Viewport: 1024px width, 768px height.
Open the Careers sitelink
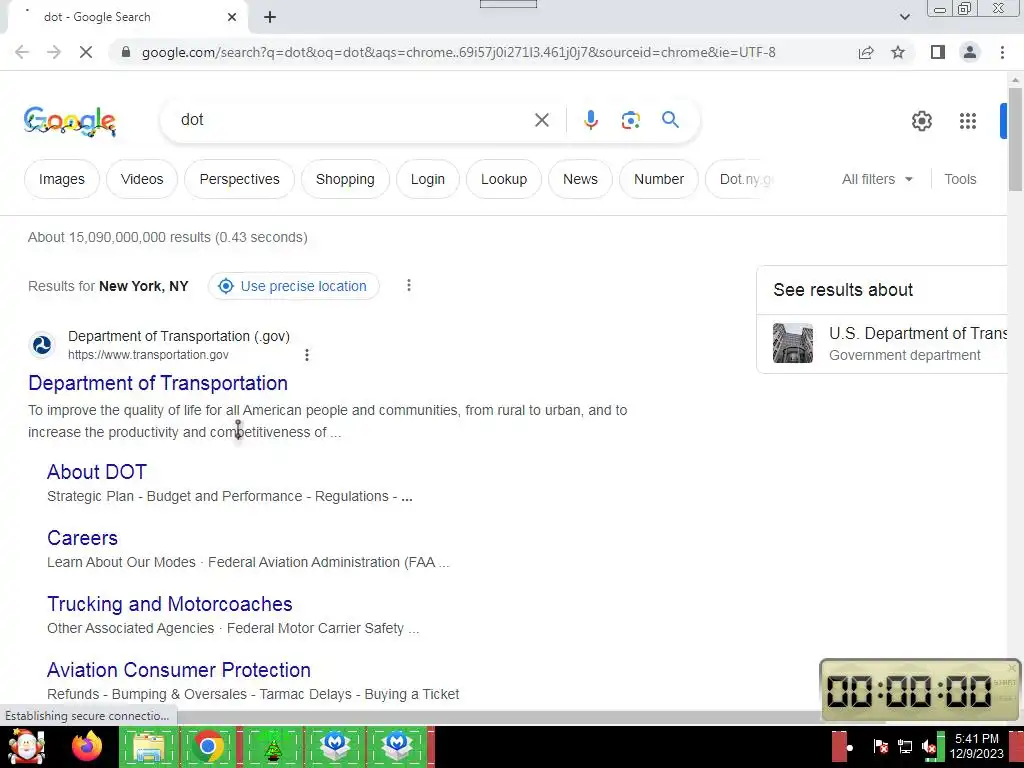[82, 537]
